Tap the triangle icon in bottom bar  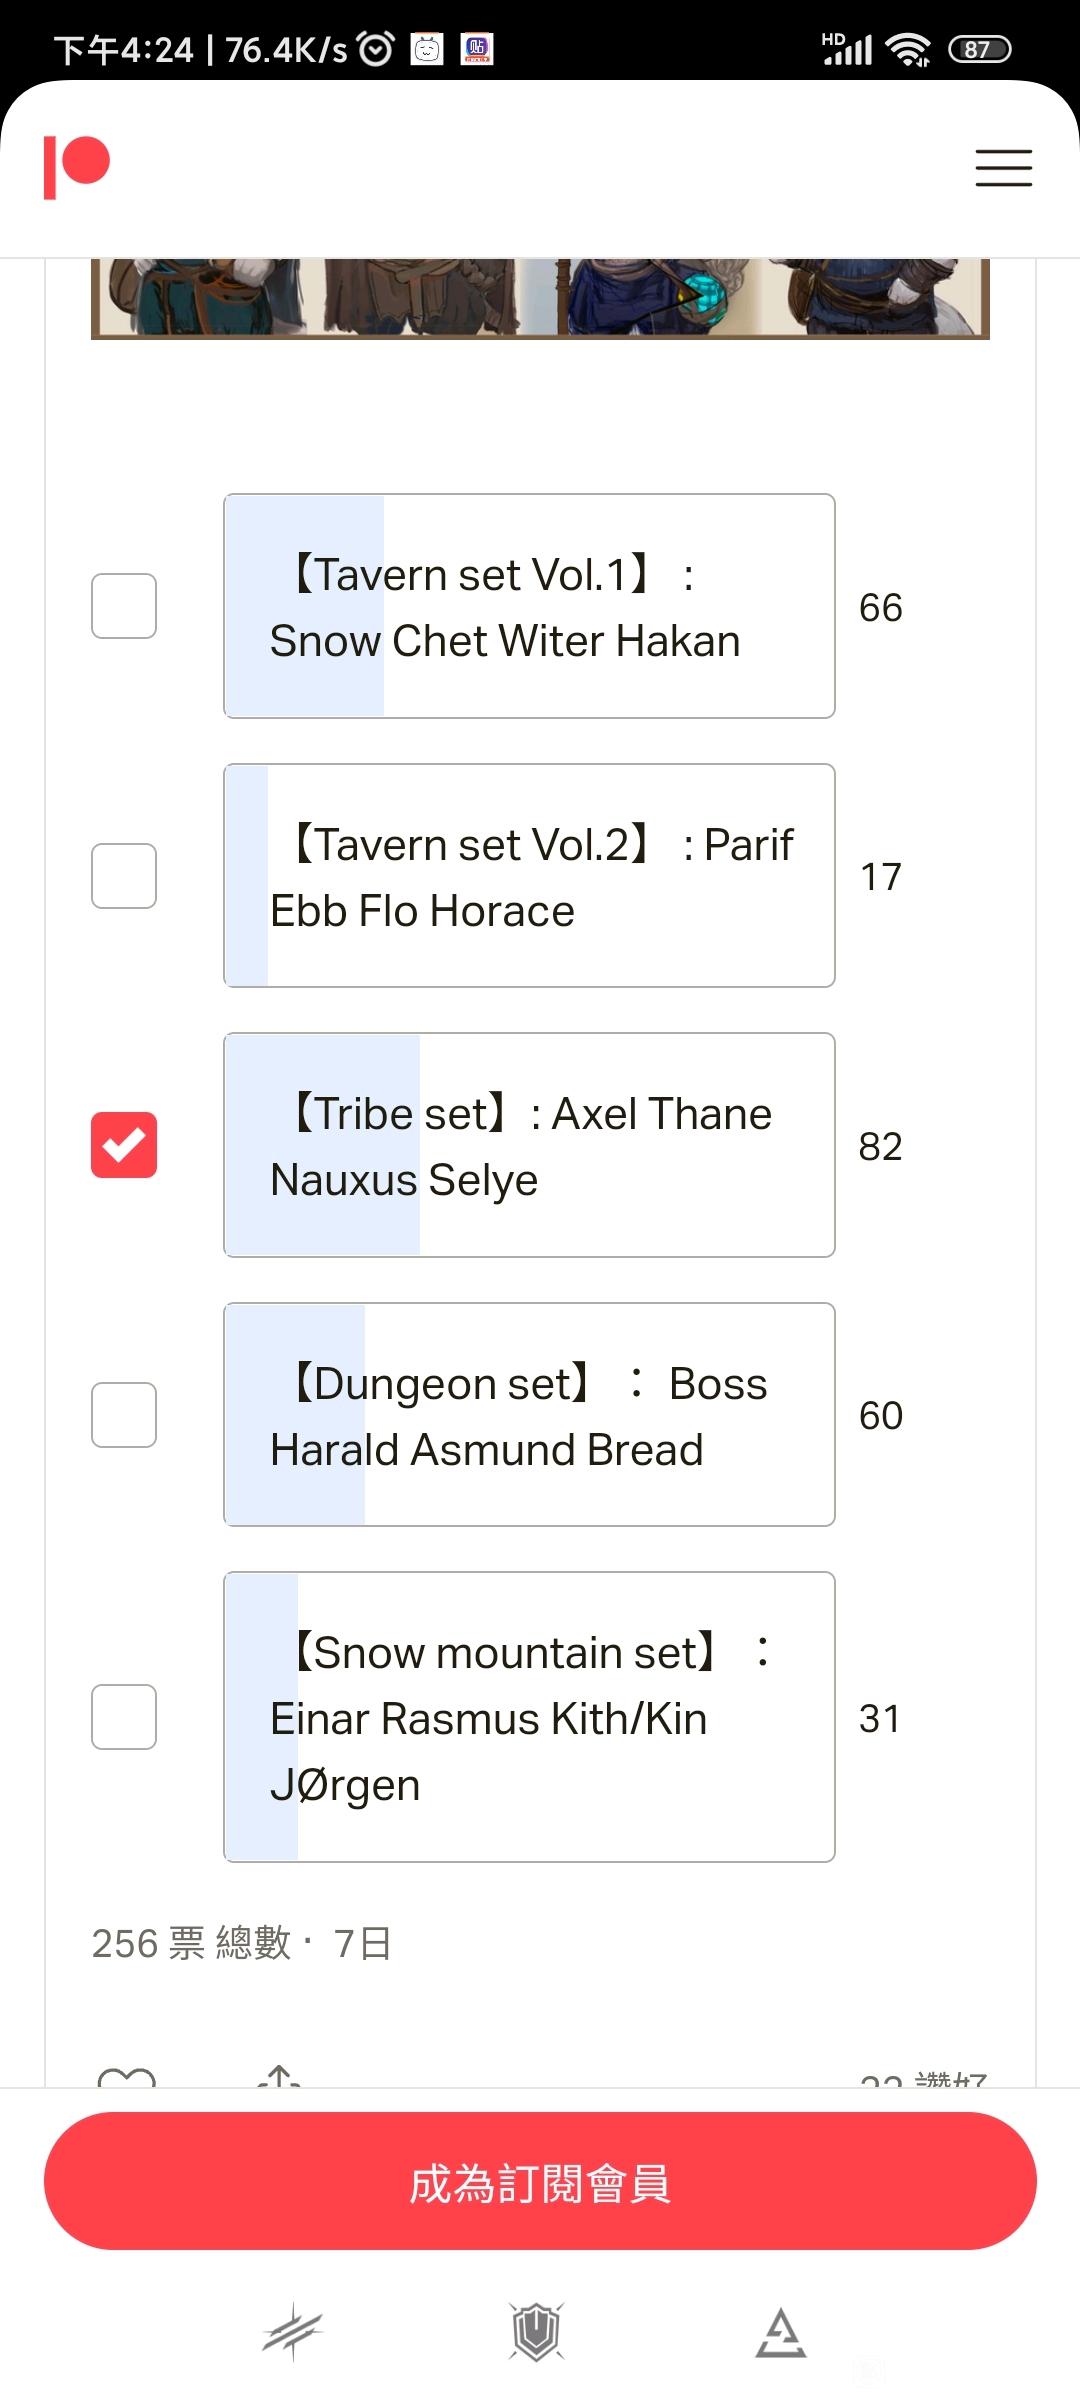781,2333
